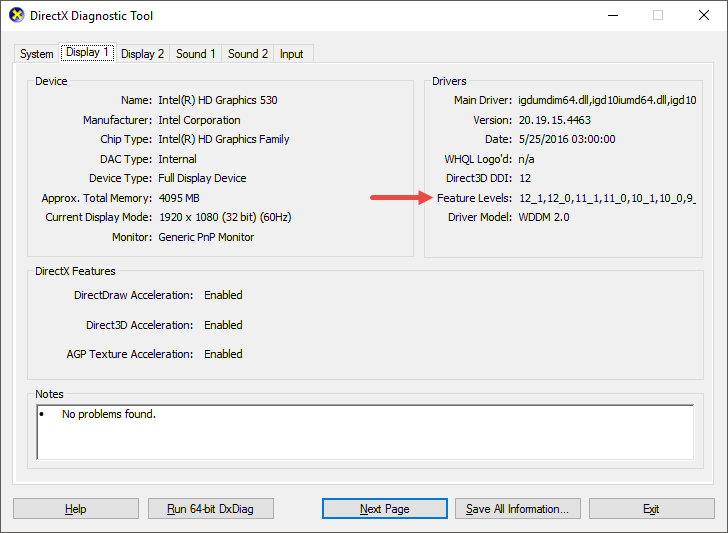
Task: Click the Help button
Action: pos(76,509)
